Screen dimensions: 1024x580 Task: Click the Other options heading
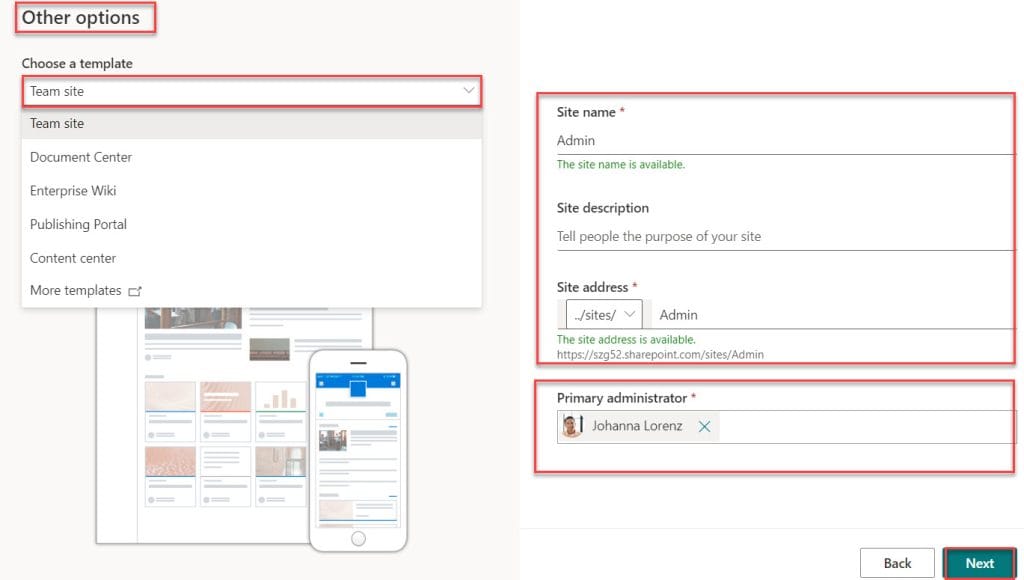[81, 18]
